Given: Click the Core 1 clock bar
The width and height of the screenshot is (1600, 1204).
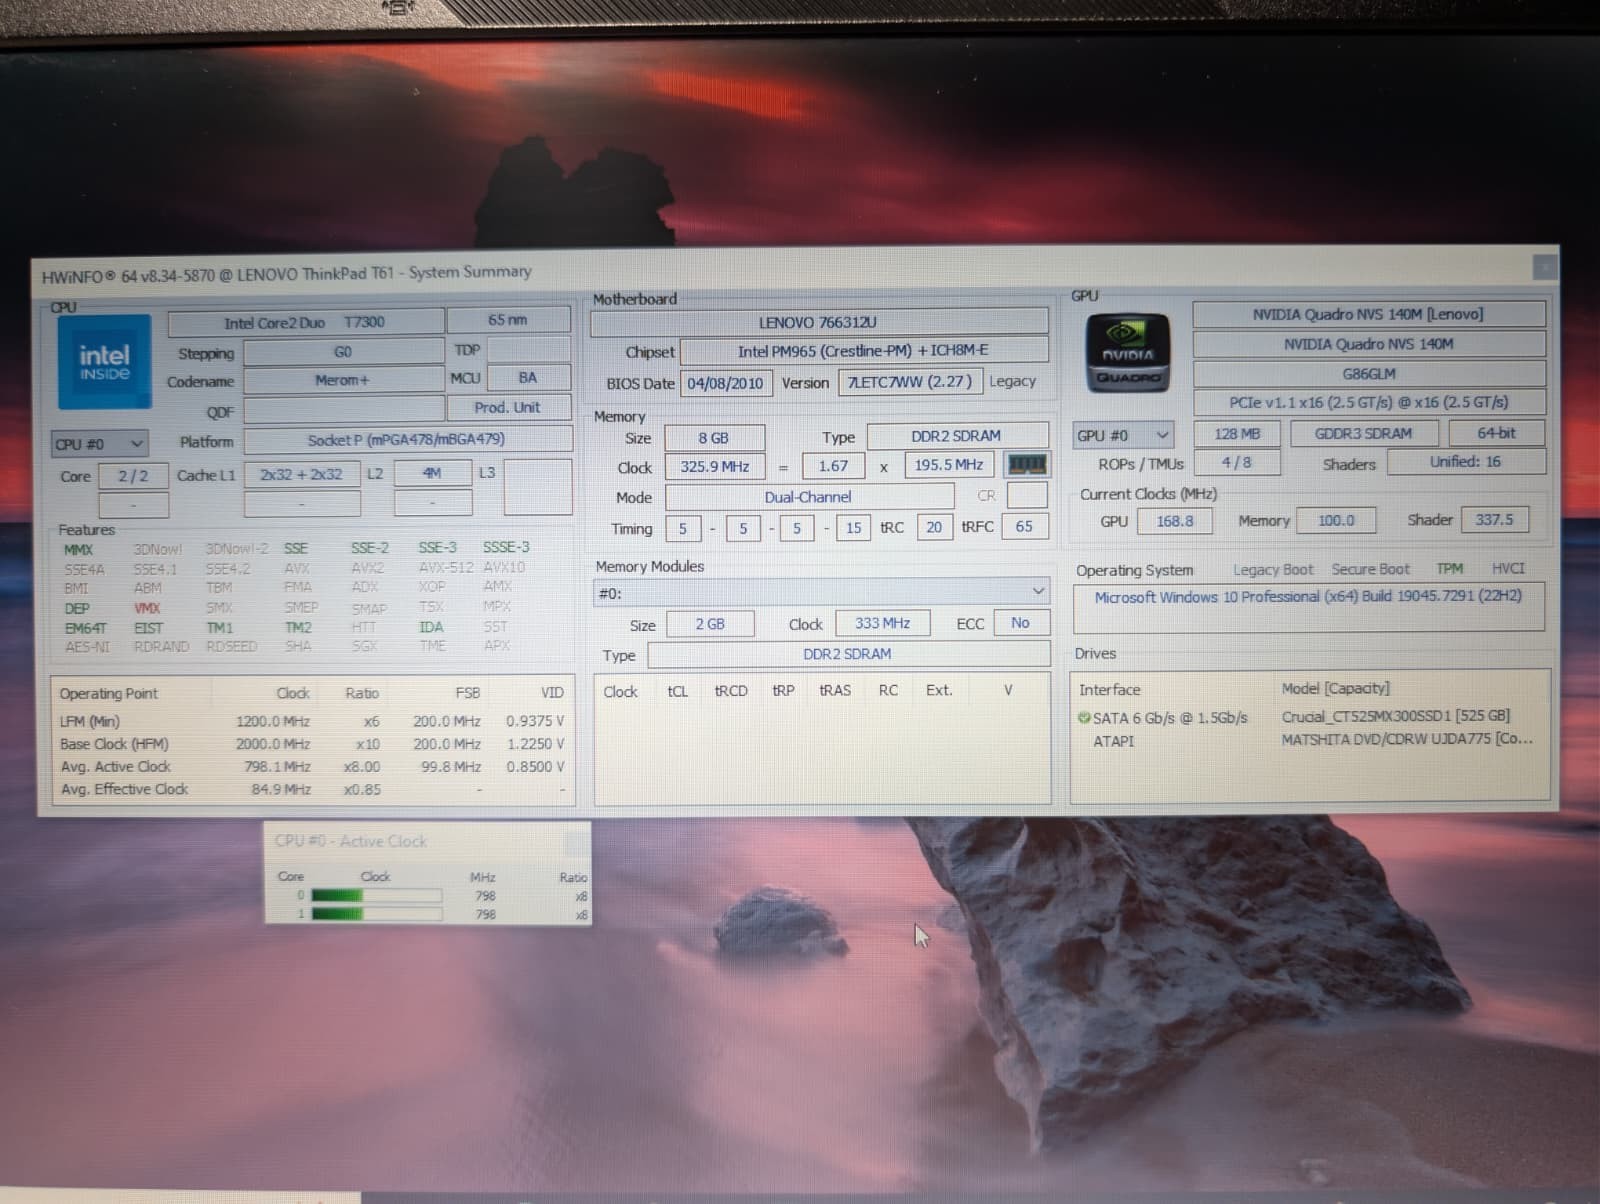Looking at the screenshot, I should click(376, 914).
